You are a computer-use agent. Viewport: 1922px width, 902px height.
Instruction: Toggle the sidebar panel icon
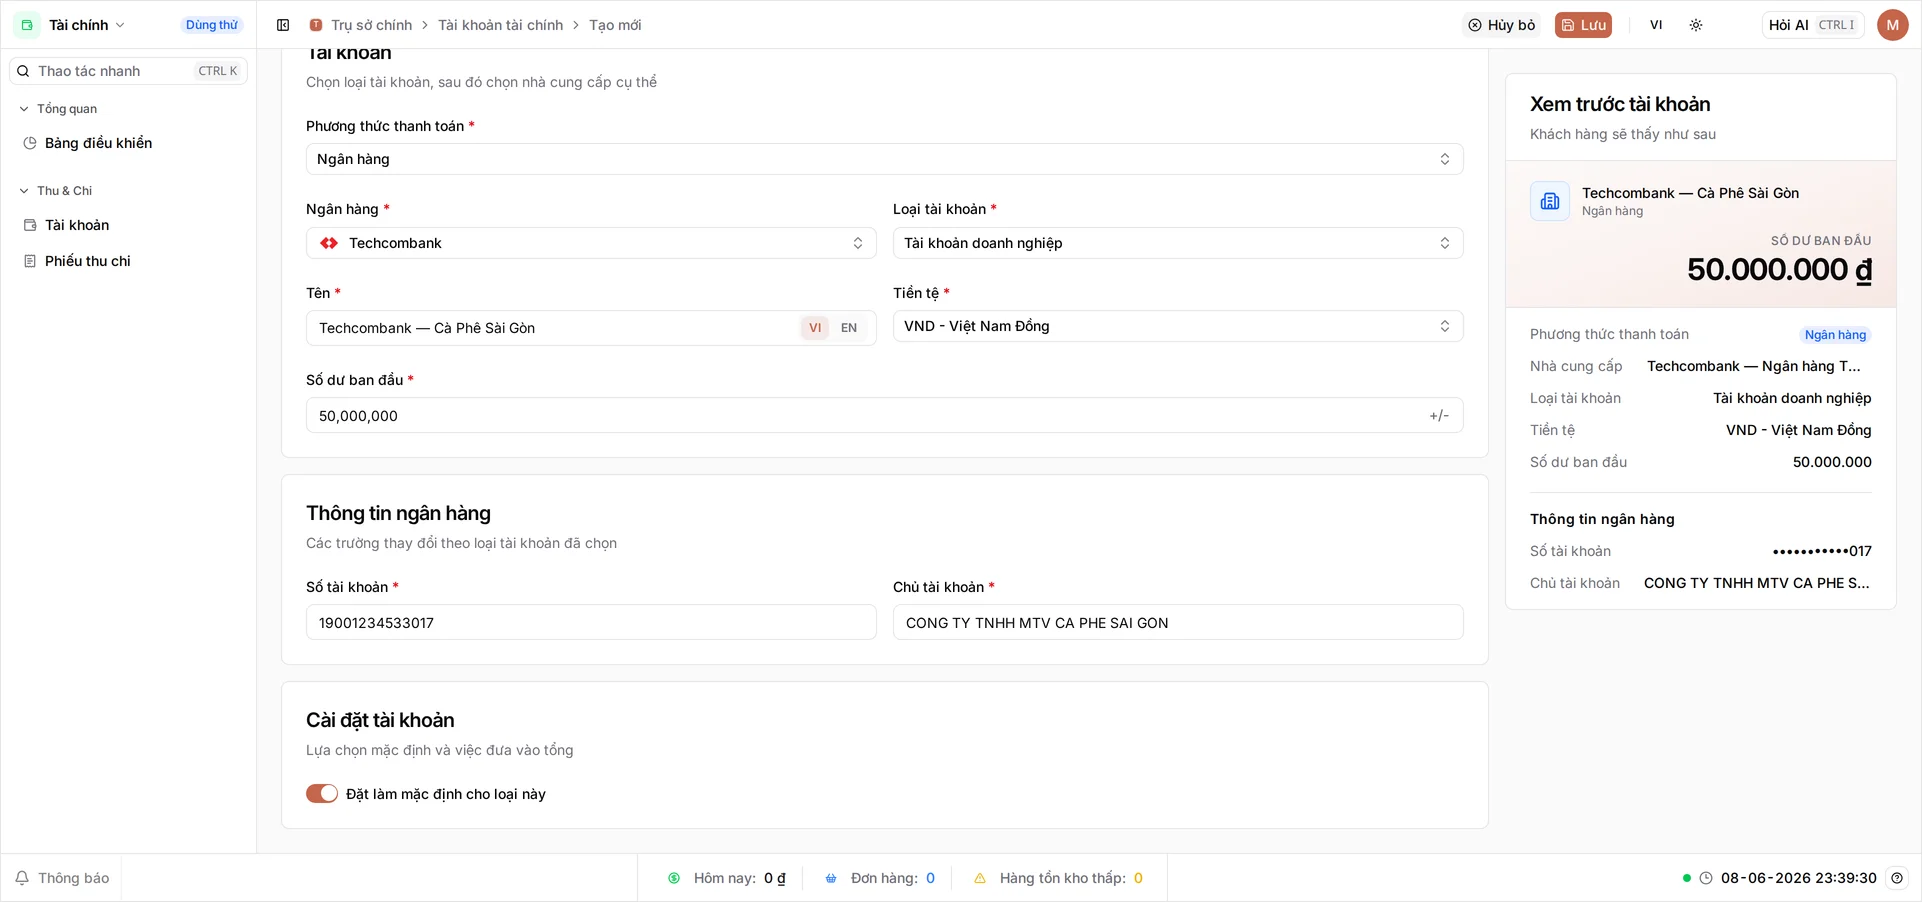click(x=283, y=25)
